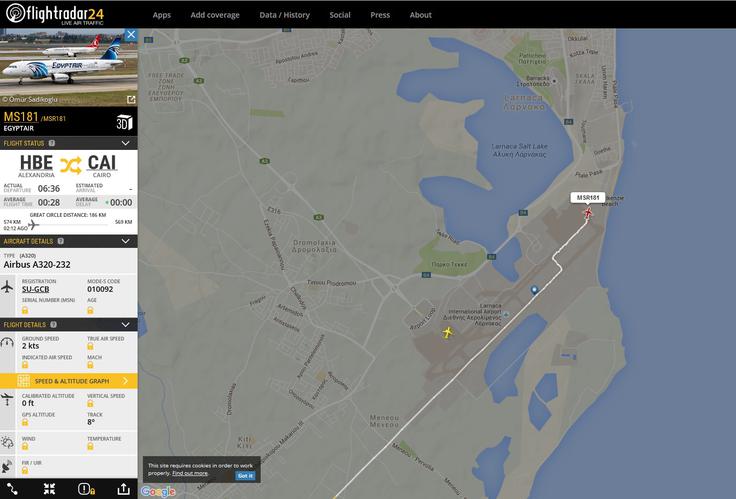Click the flightradar24 logo
Screen dimensions: 736x499
click(55, 14)
